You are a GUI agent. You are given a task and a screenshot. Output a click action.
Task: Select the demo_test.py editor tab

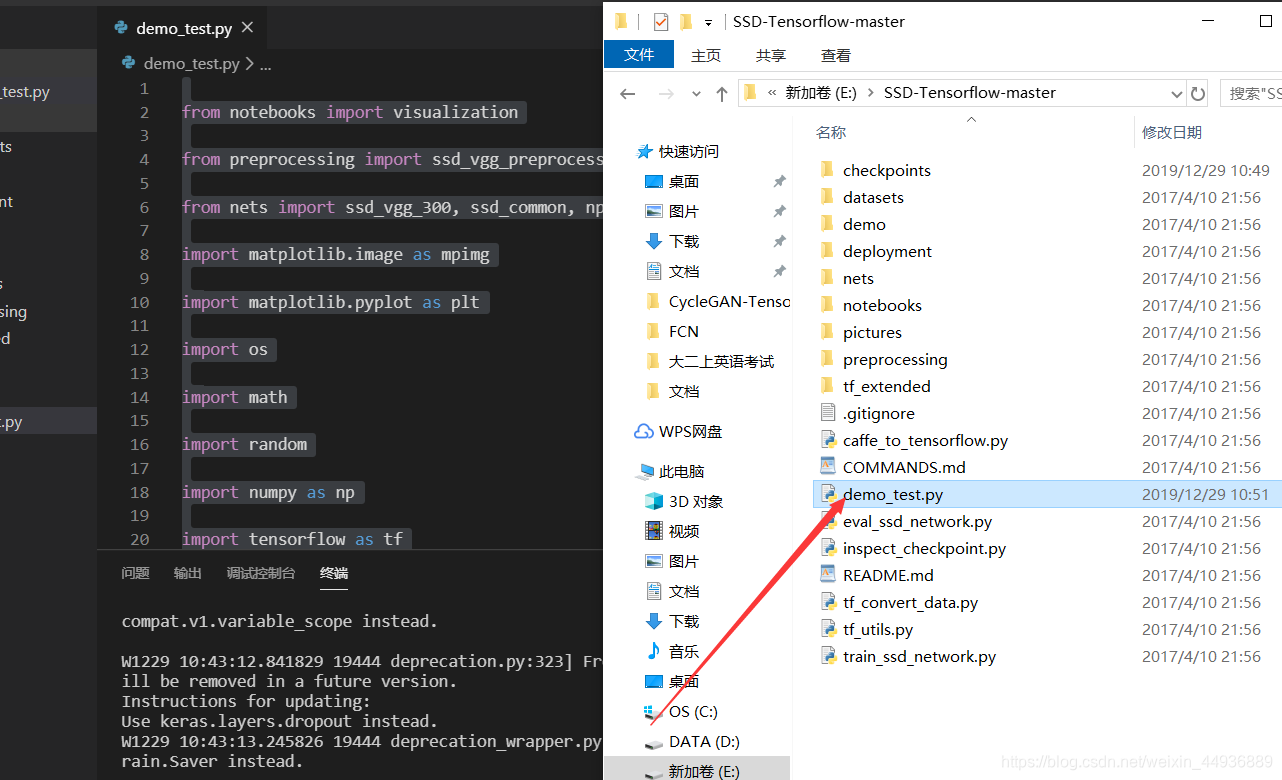click(182, 28)
